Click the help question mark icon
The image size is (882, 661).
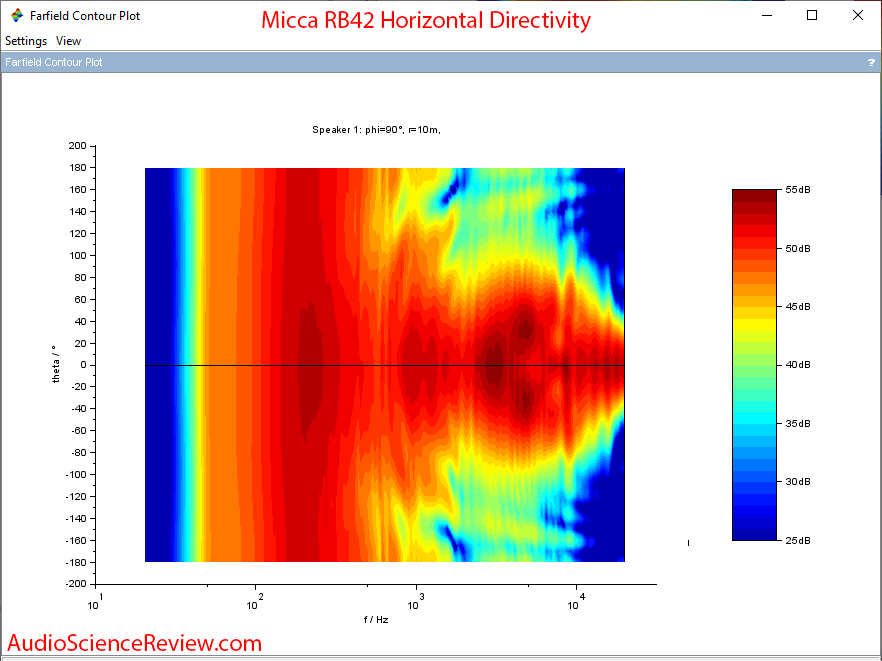(x=871, y=62)
